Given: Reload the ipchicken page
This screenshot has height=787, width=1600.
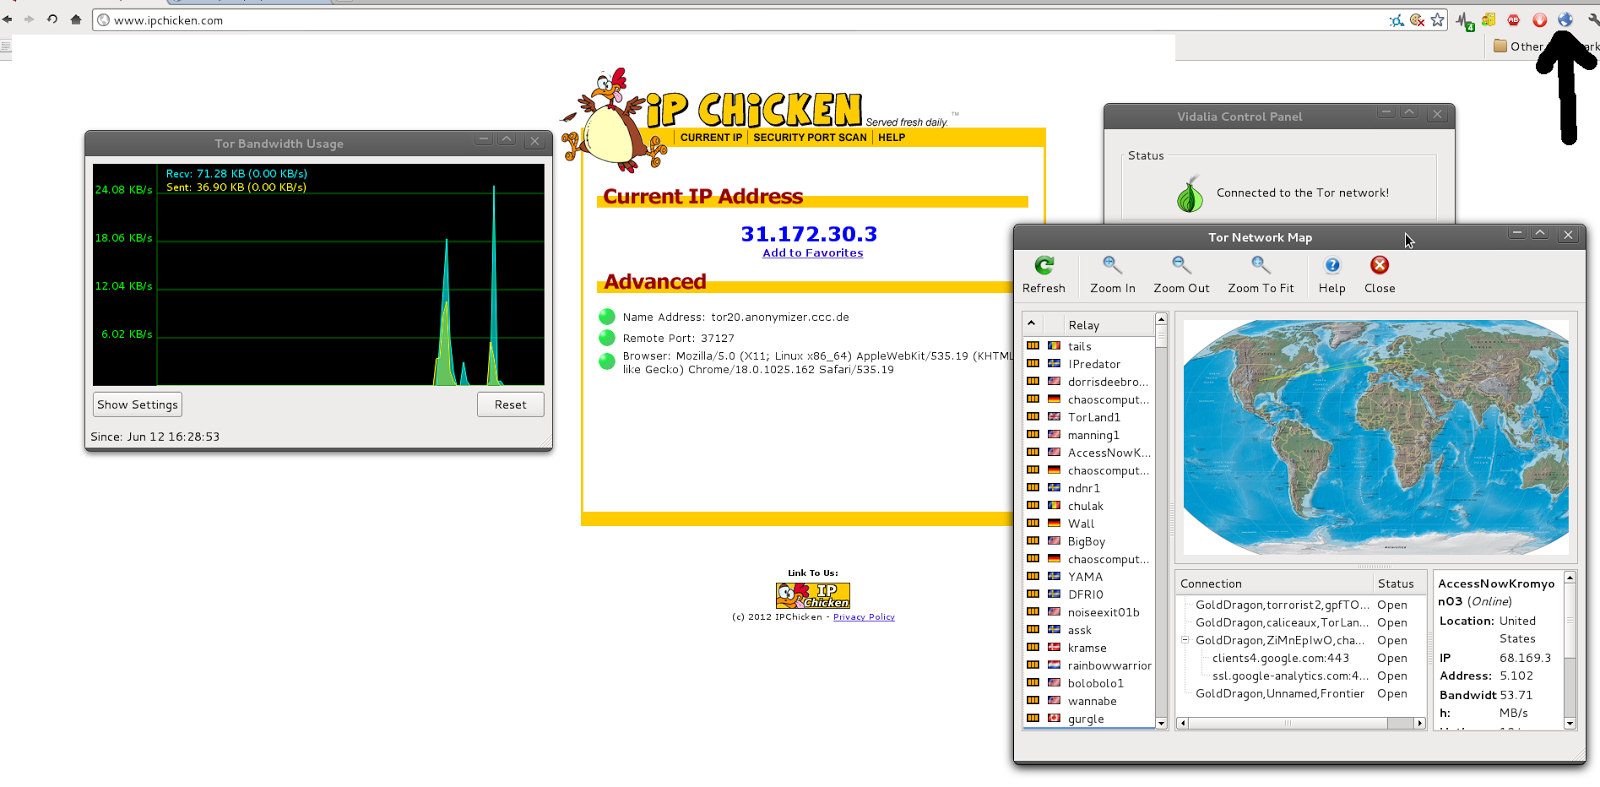Looking at the screenshot, I should (x=52, y=19).
